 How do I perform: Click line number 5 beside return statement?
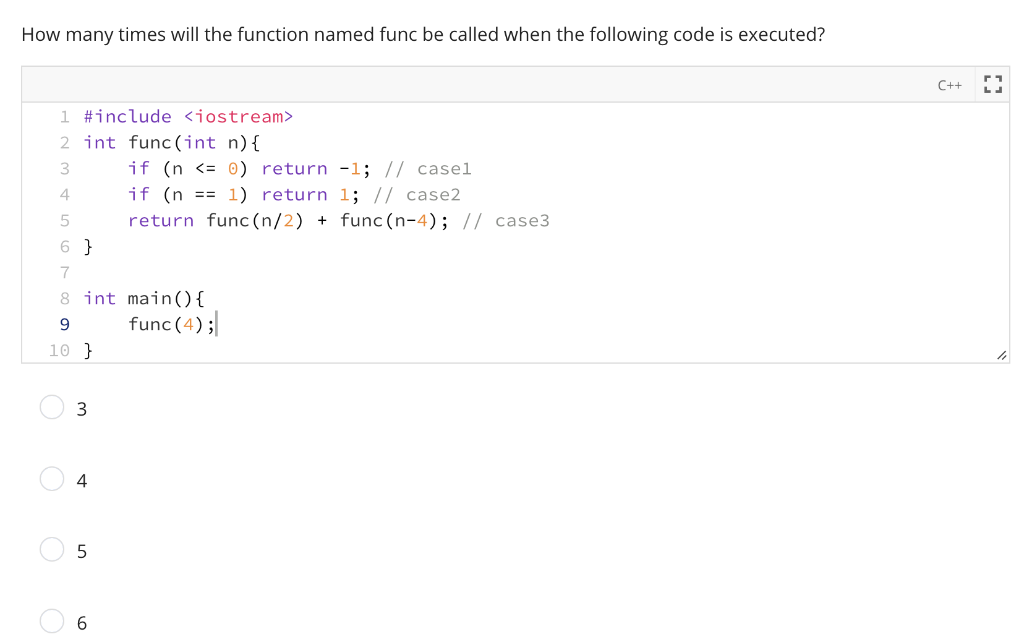tap(64, 220)
